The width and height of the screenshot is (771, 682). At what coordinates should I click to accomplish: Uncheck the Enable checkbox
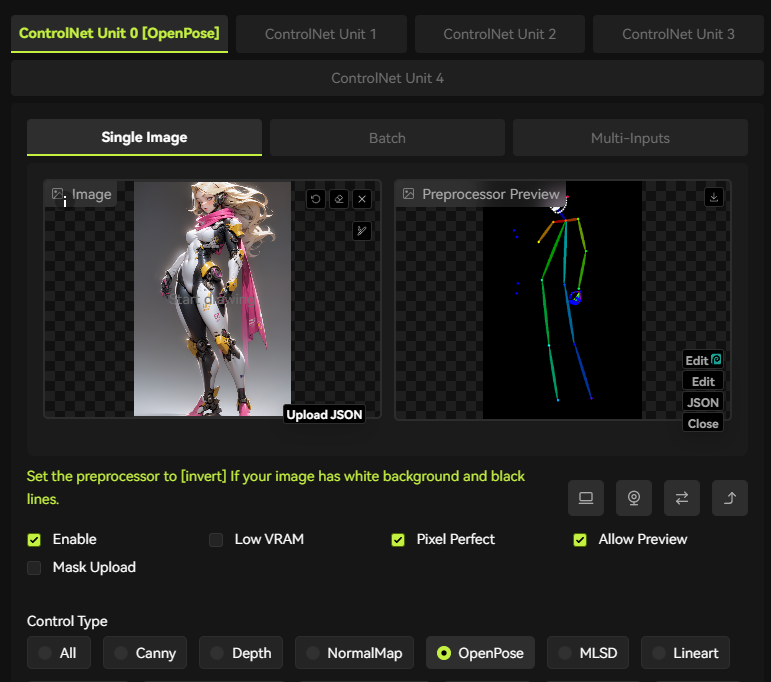[34, 540]
